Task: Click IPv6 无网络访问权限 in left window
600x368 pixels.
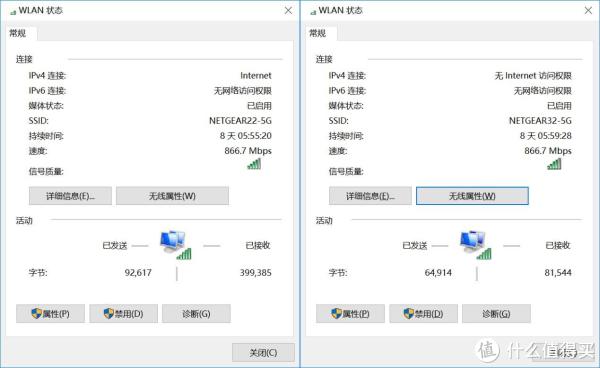Action: pos(243,91)
